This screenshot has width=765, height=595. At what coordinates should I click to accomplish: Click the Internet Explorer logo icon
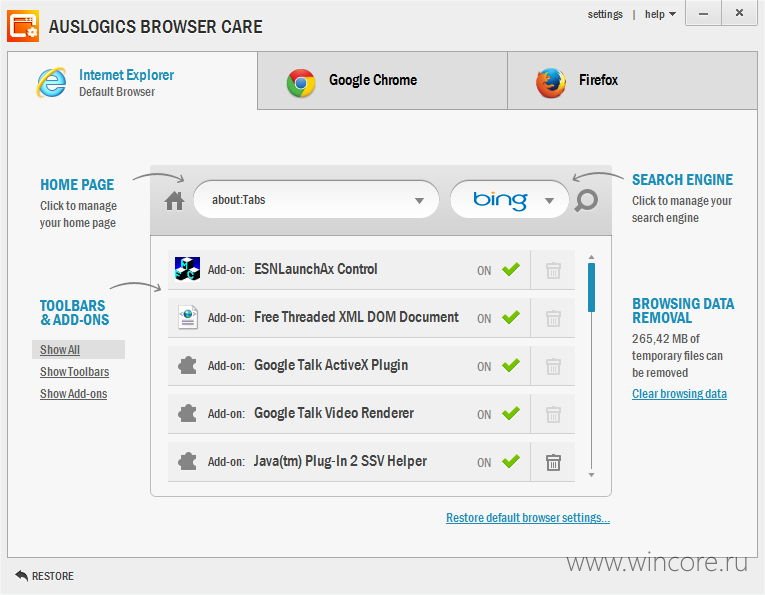pos(51,82)
